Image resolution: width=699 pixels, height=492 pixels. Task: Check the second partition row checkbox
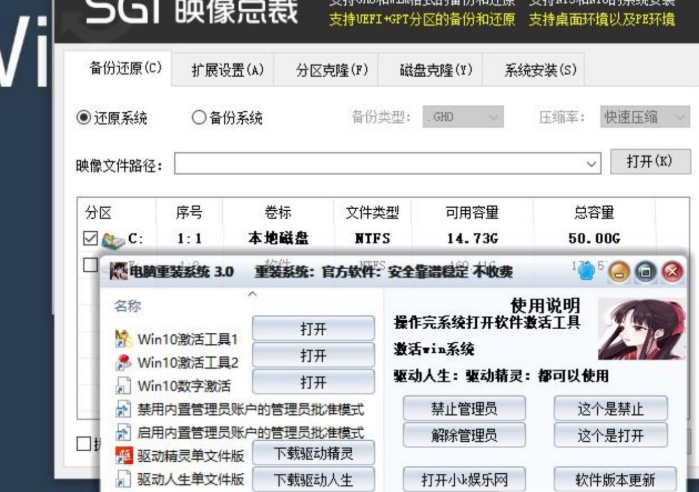coord(90,265)
